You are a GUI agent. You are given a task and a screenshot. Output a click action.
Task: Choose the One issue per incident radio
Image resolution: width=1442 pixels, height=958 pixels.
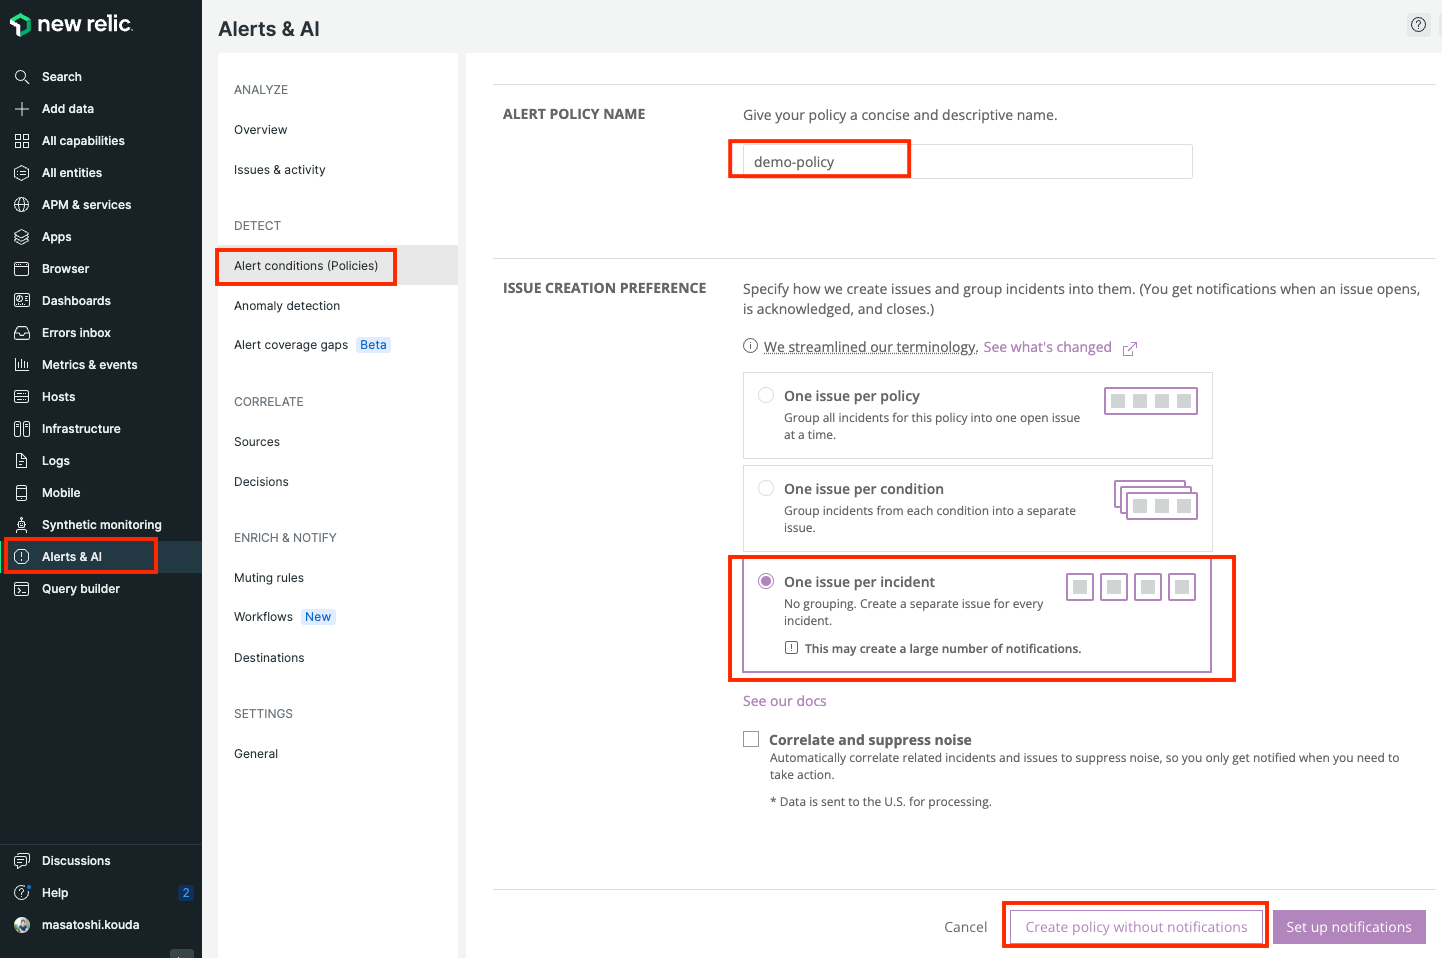(x=766, y=582)
